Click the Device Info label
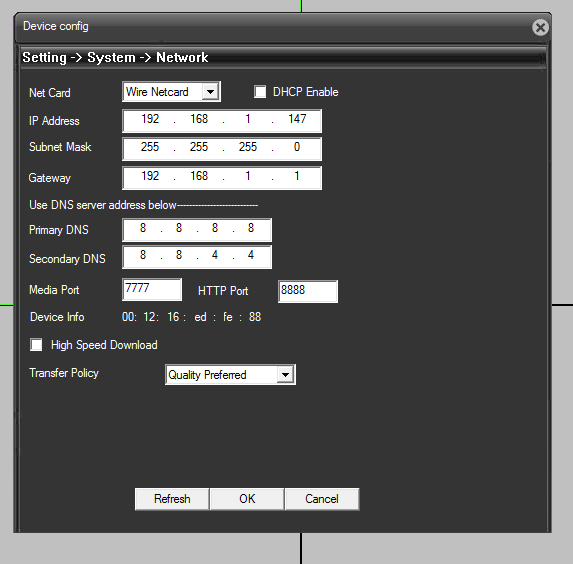This screenshot has height=564, width=573. (57, 317)
